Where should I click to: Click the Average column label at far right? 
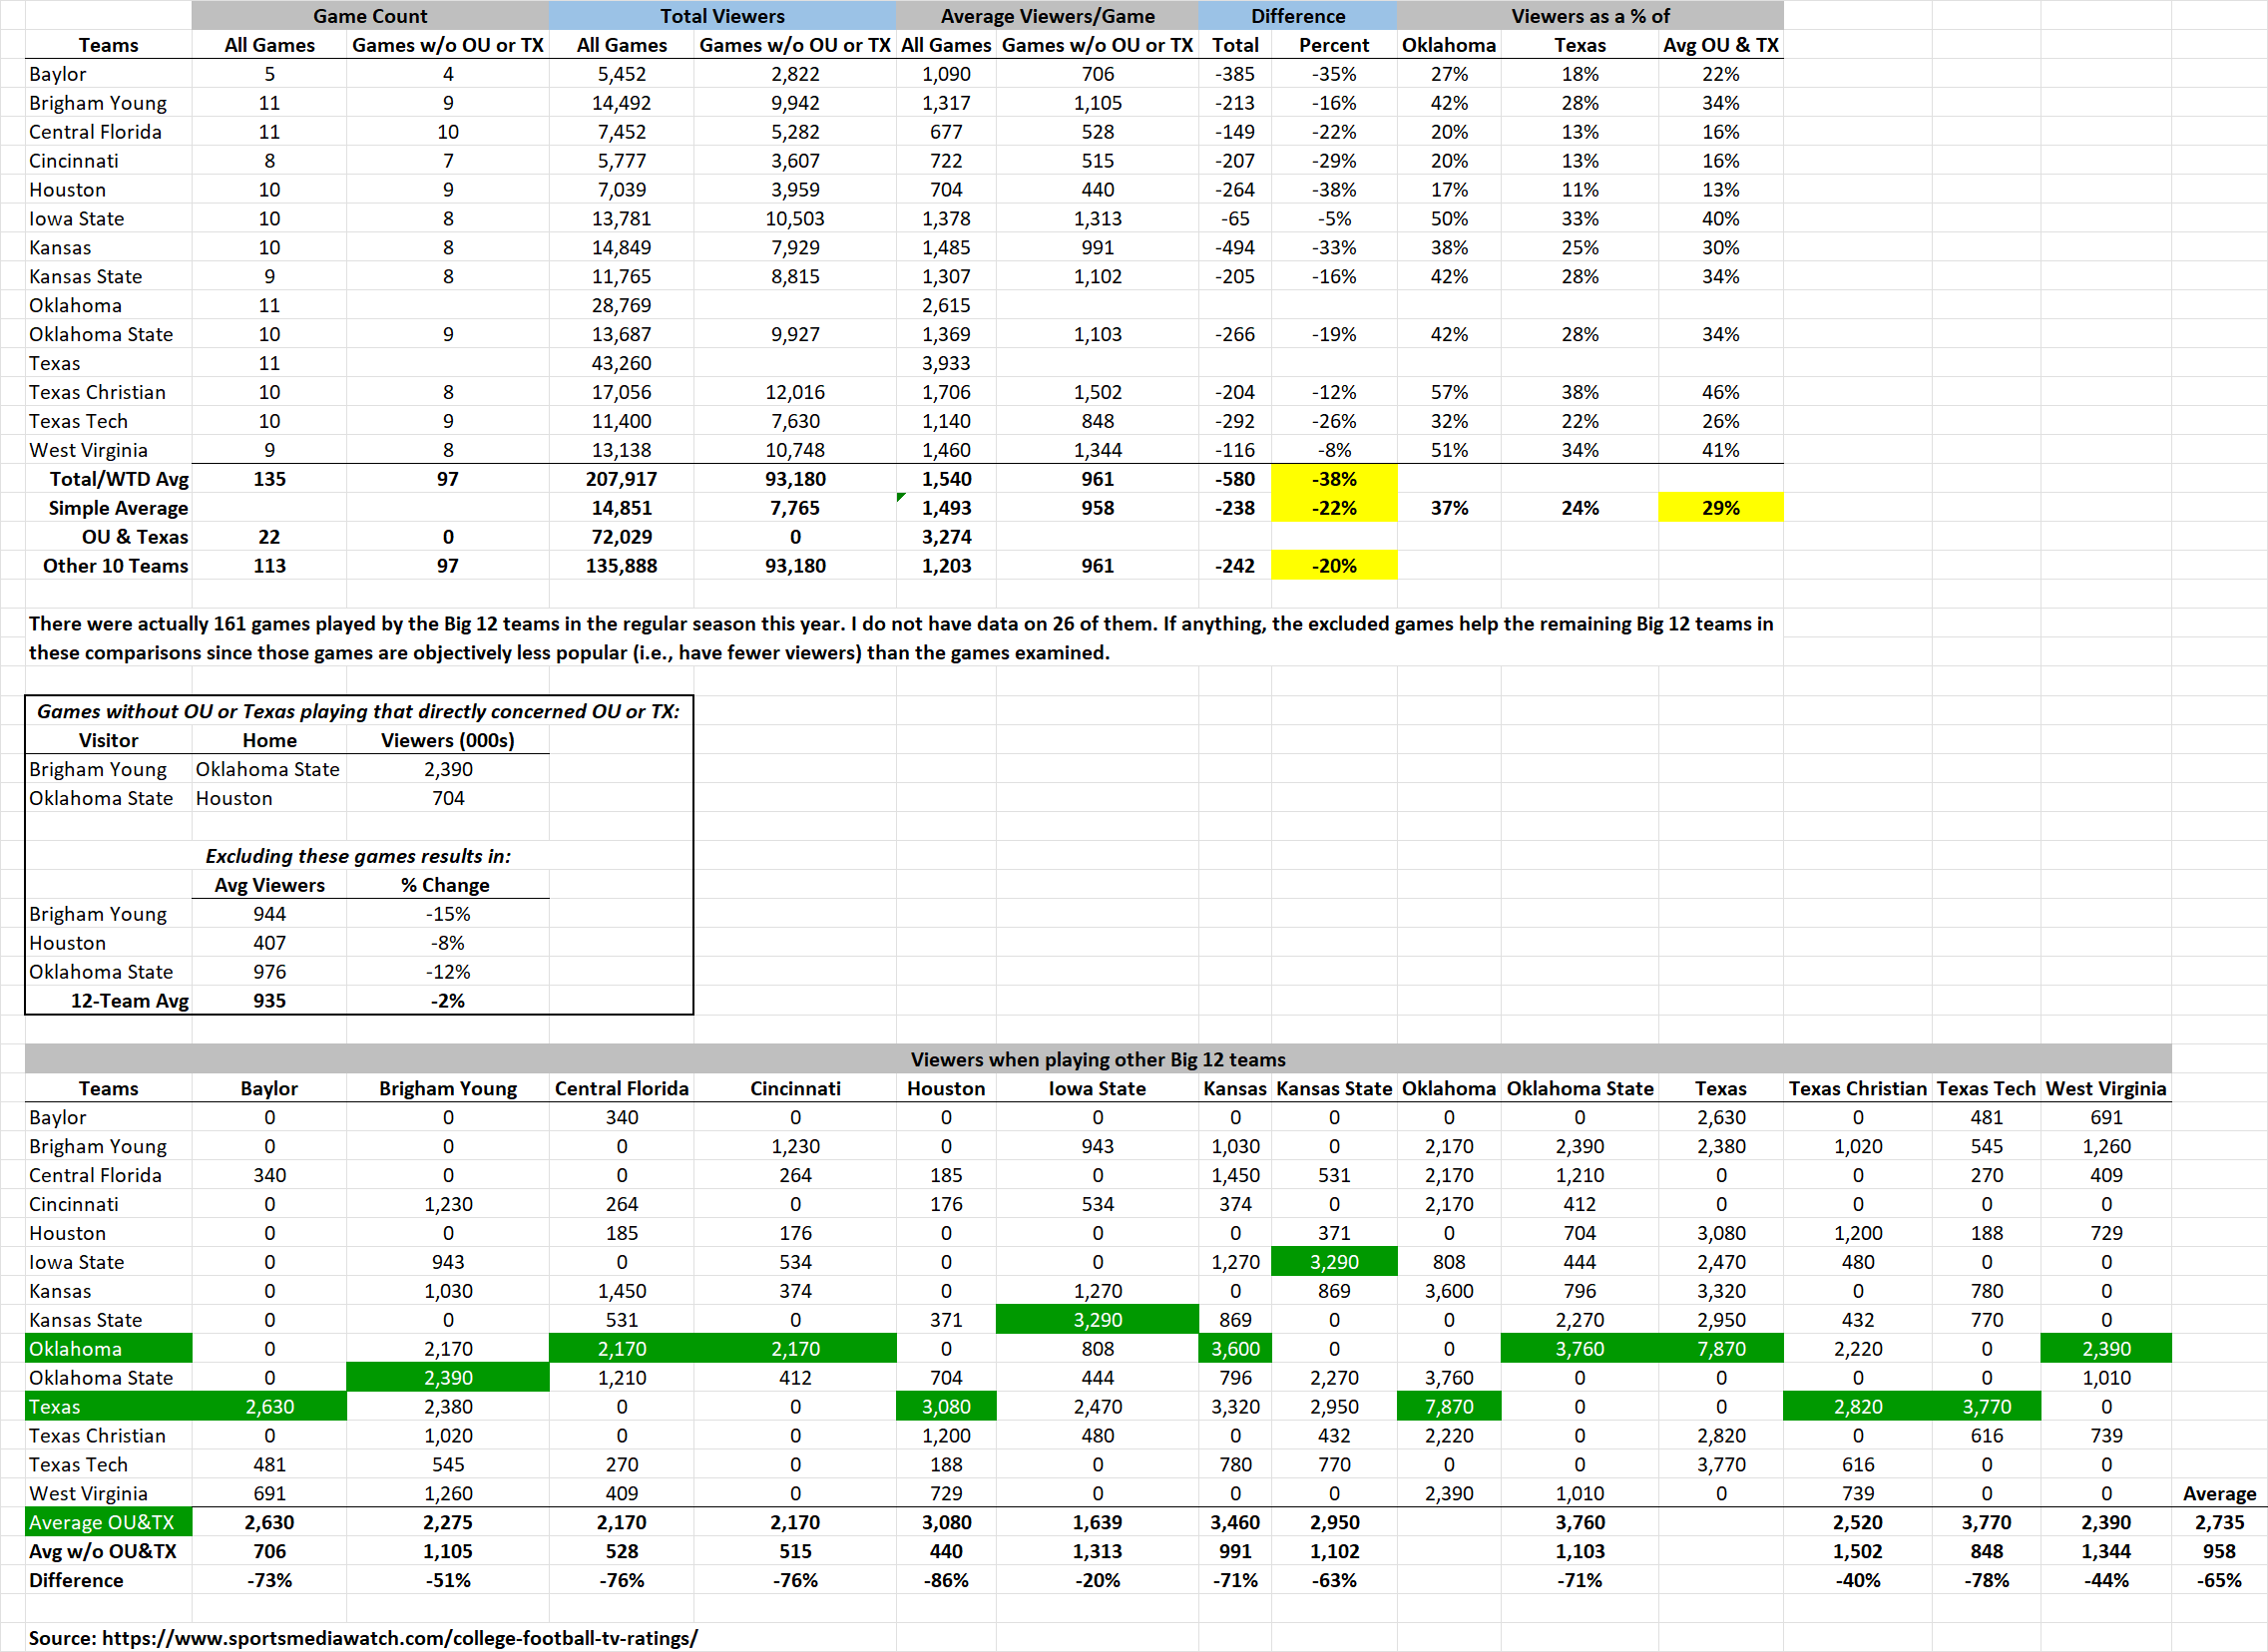(2219, 1493)
